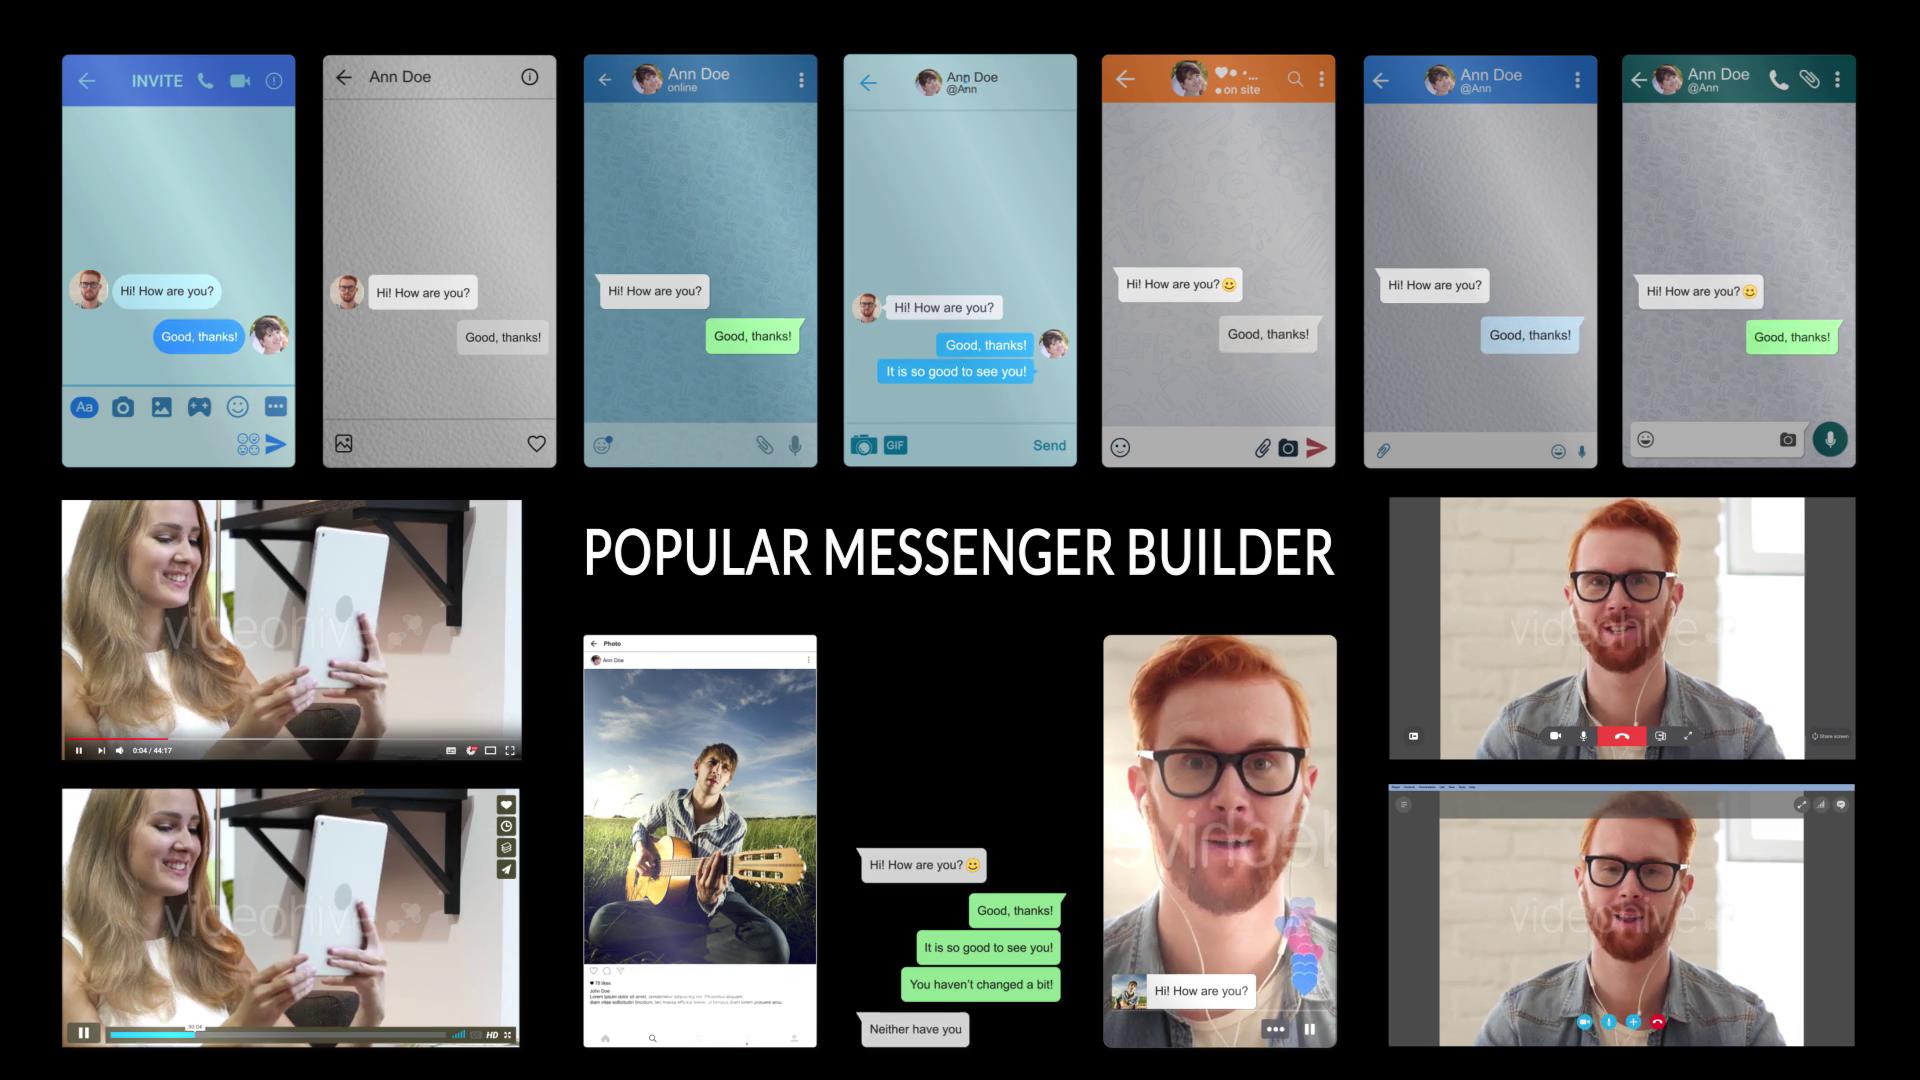
Task: Click the phone call icon in Ann Doe header
Action: click(1778, 79)
